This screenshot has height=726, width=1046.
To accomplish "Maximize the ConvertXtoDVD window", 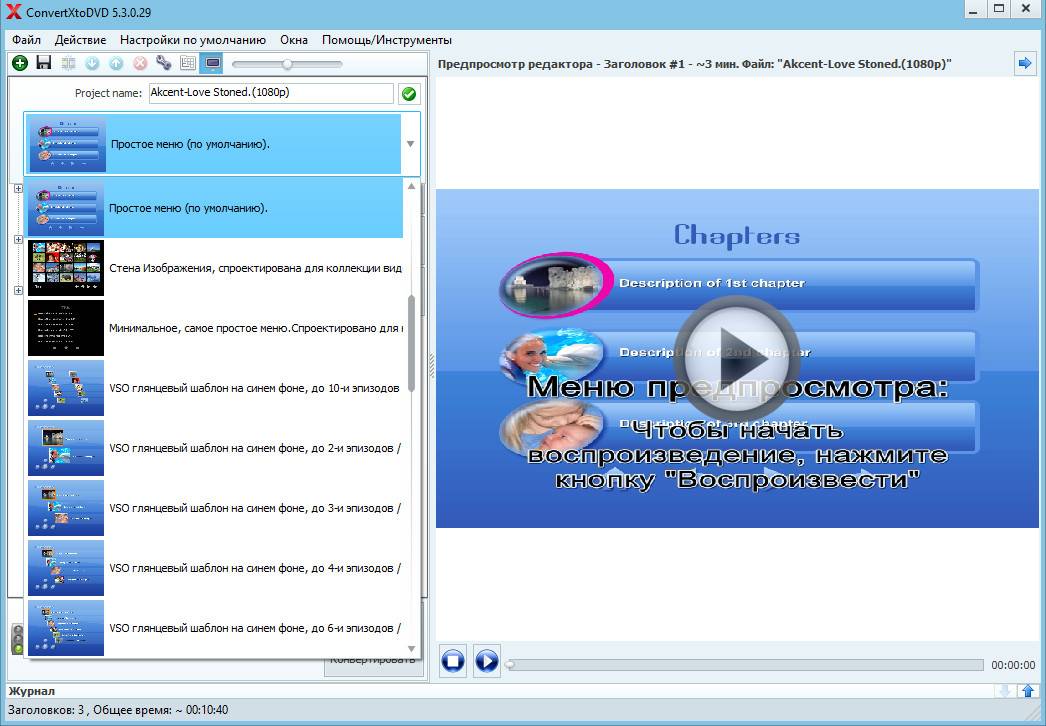I will point(999,9).
